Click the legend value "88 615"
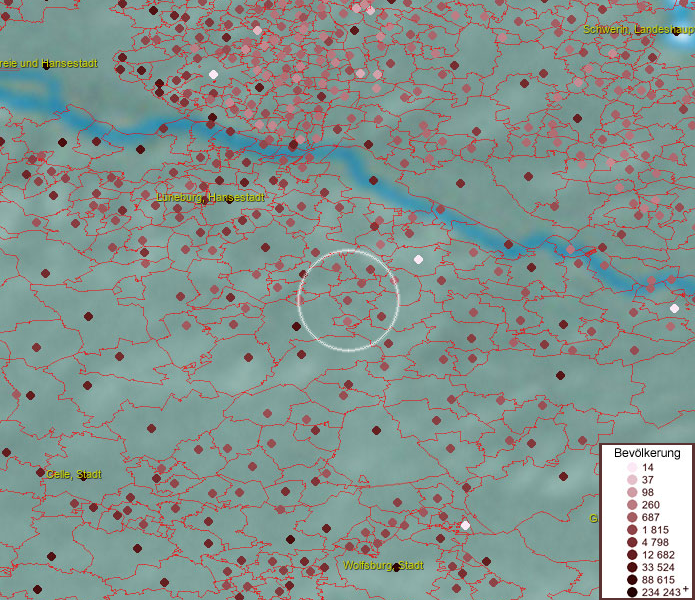The image size is (695, 600). [x=658, y=580]
